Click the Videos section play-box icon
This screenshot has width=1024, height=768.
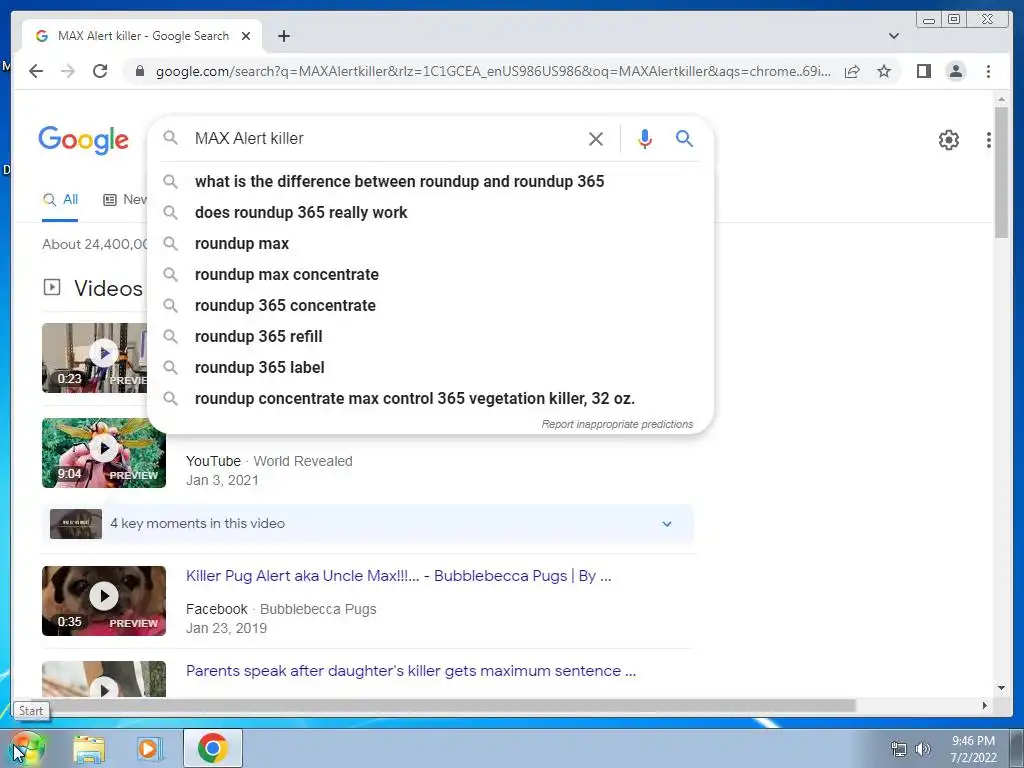coord(52,287)
